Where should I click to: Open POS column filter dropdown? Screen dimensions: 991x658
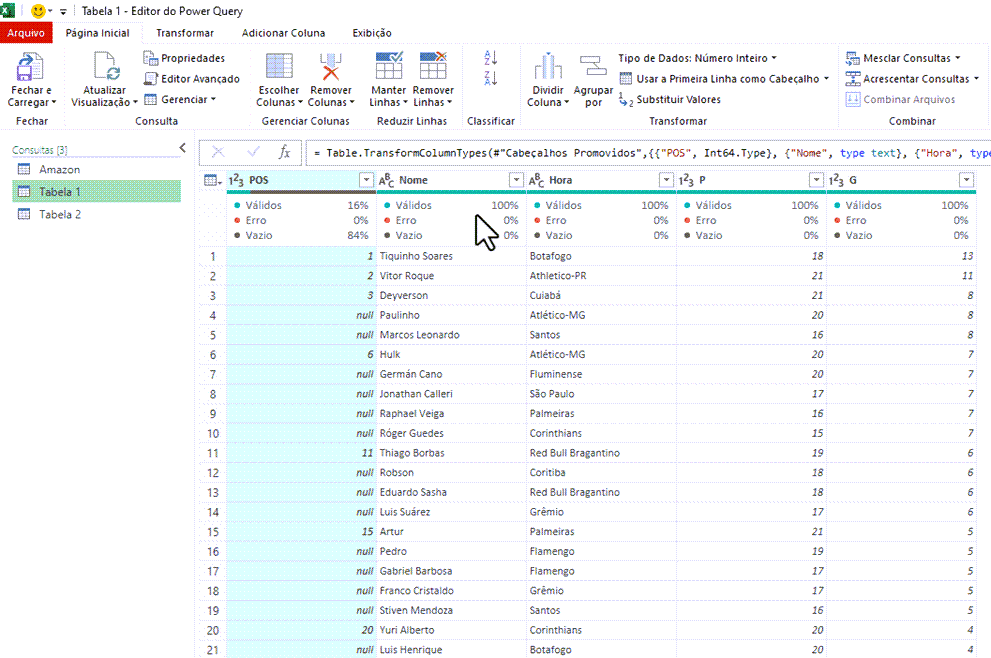[x=366, y=180]
